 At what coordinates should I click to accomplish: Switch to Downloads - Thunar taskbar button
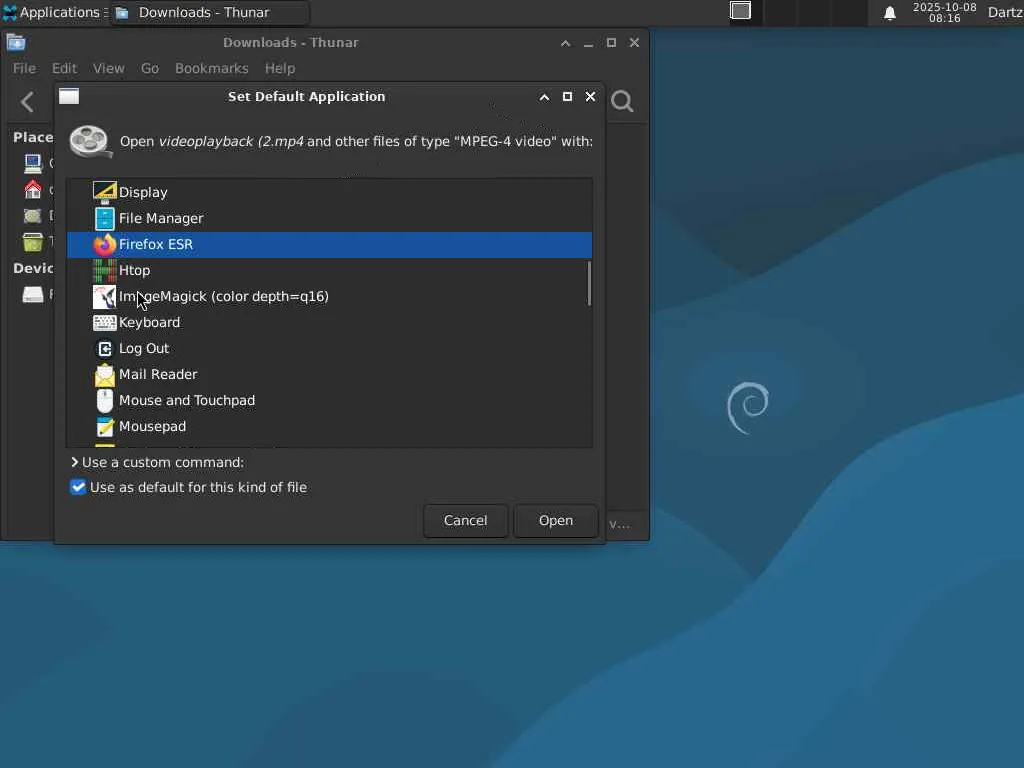(209, 12)
